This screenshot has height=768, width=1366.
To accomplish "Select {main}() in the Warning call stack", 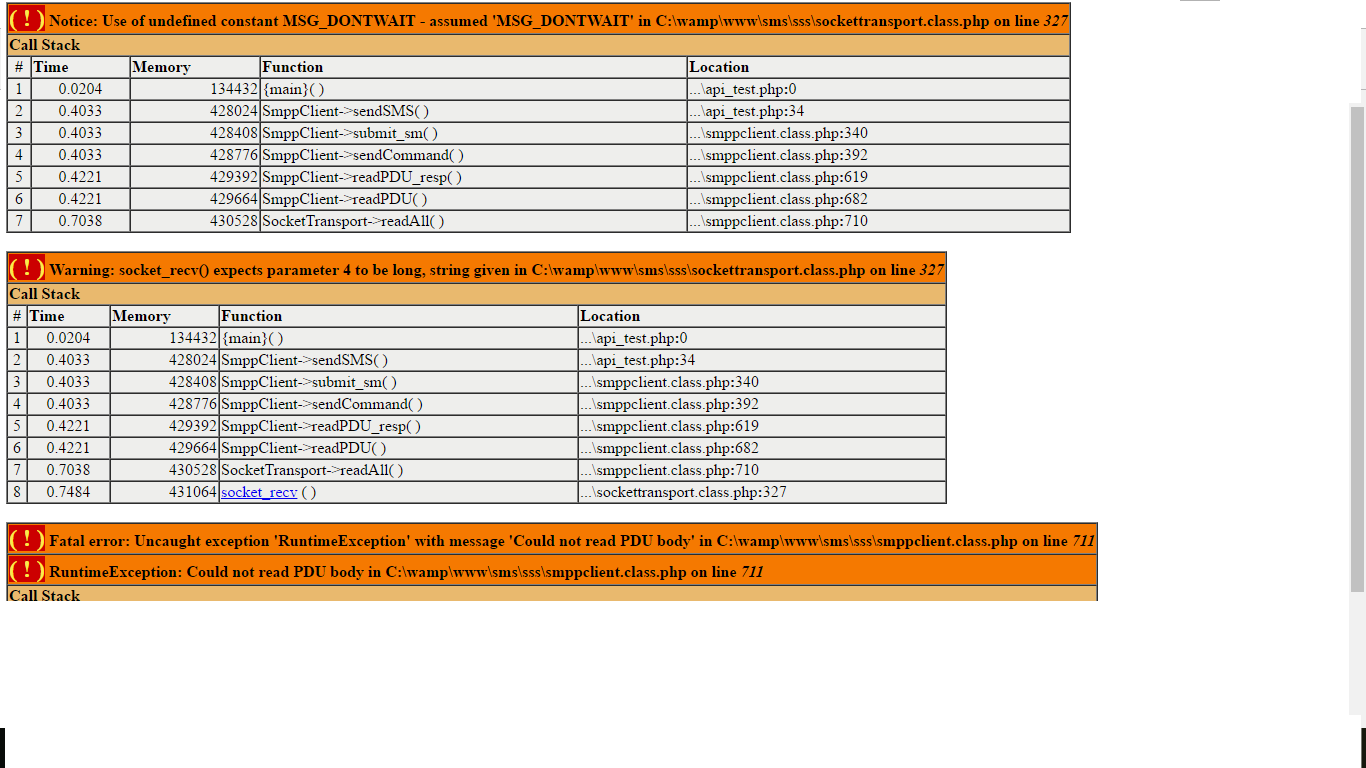I will (253, 338).
